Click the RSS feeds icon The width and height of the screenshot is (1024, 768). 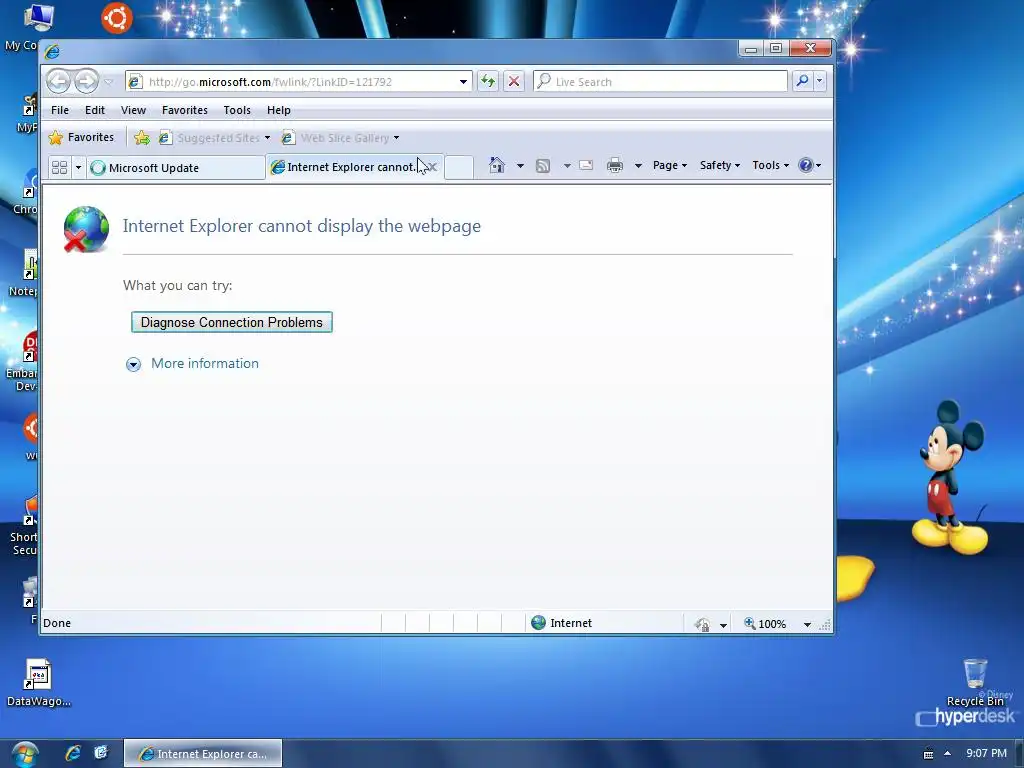click(543, 166)
